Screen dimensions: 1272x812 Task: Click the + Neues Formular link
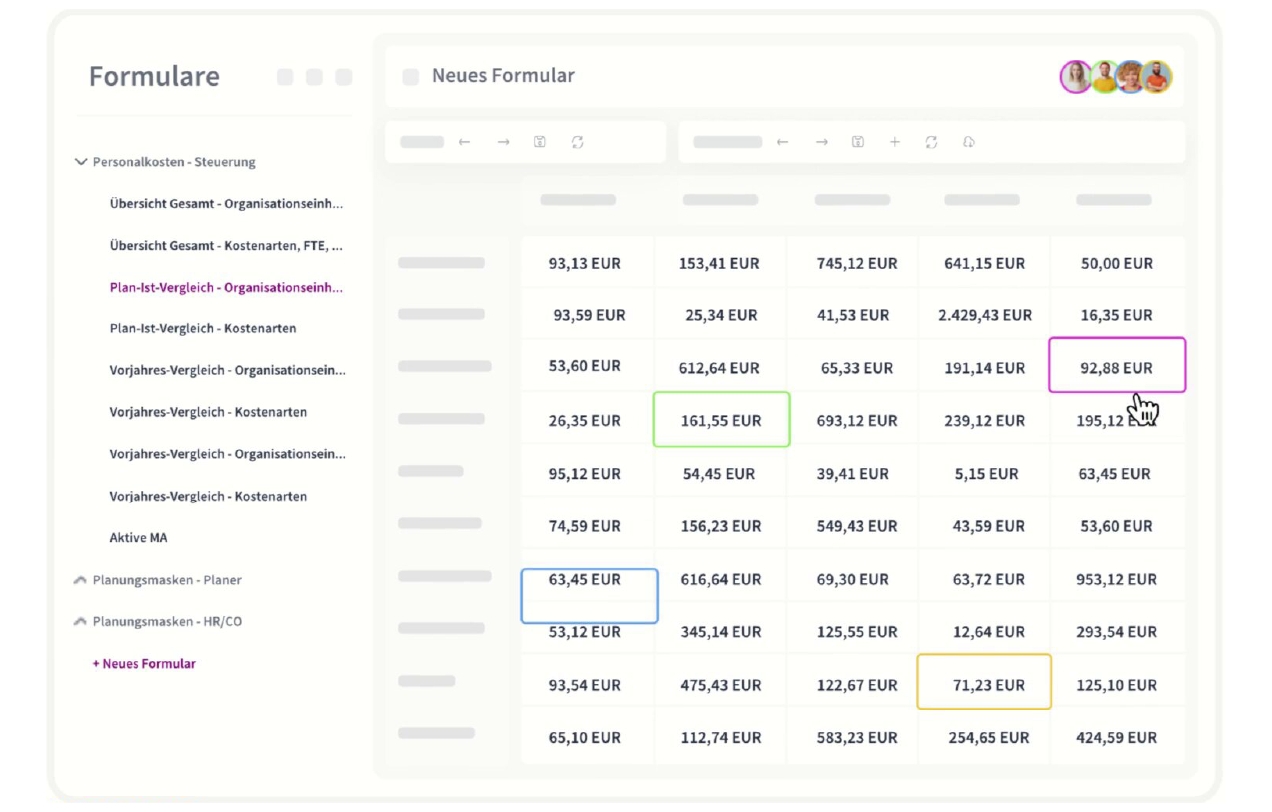coord(144,664)
